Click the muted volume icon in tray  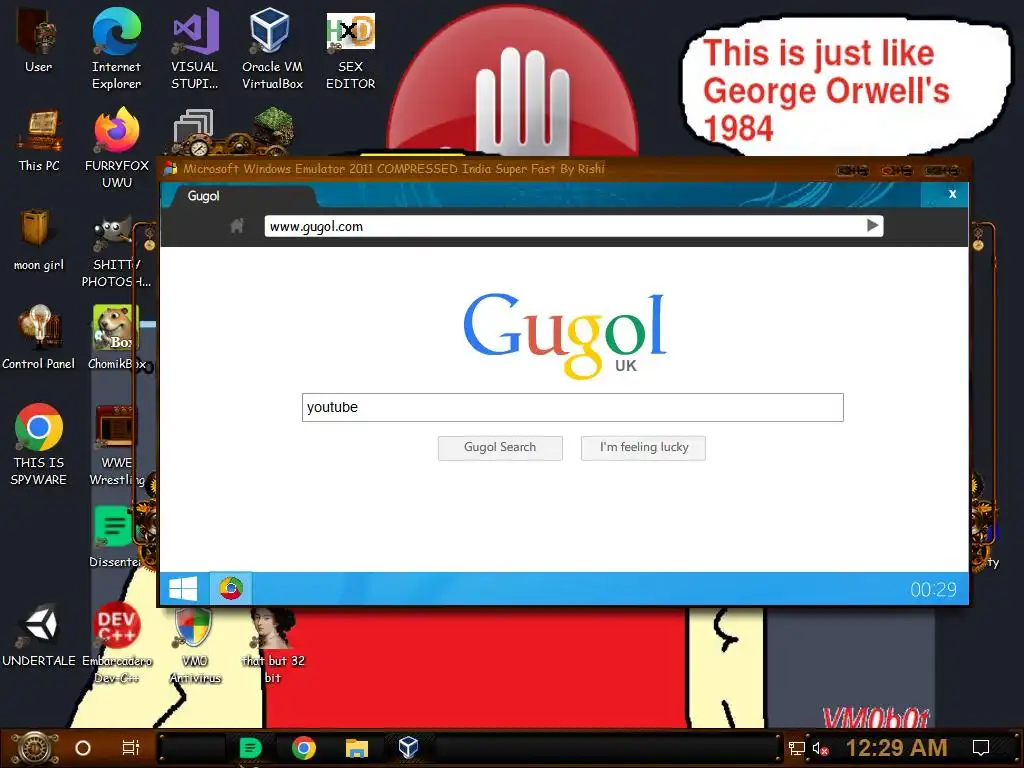click(x=820, y=748)
